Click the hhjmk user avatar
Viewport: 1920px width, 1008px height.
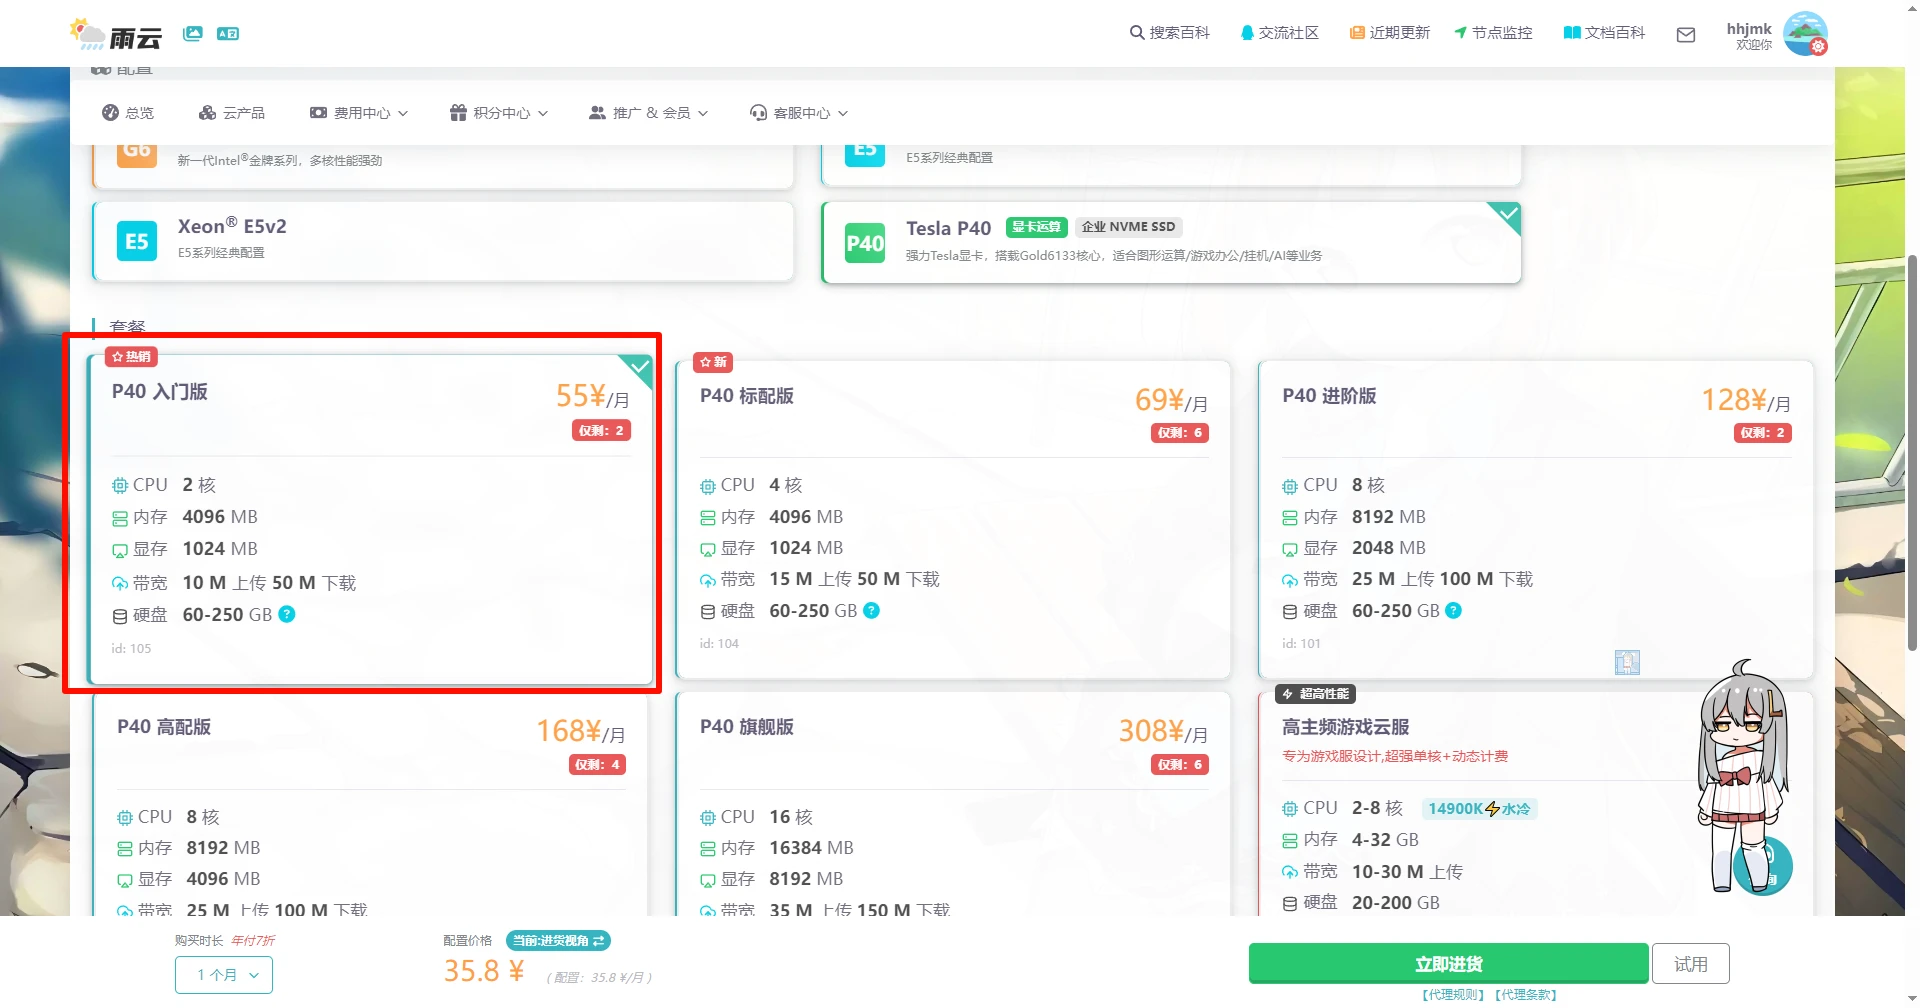pyautogui.click(x=1804, y=34)
